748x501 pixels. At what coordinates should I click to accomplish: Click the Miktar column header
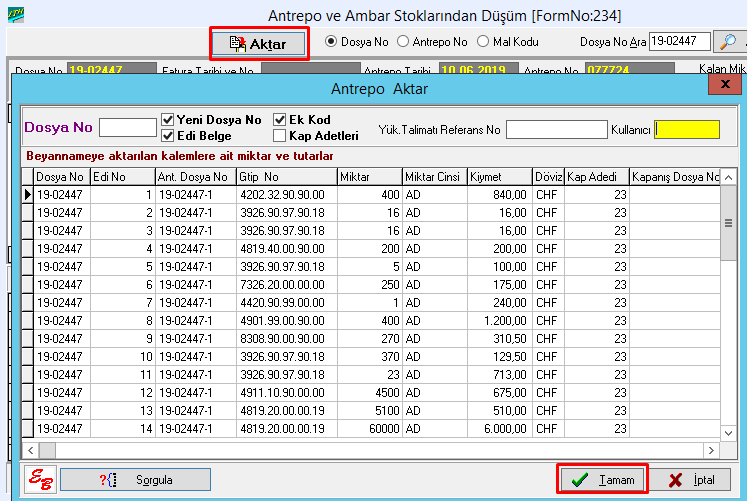click(370, 177)
